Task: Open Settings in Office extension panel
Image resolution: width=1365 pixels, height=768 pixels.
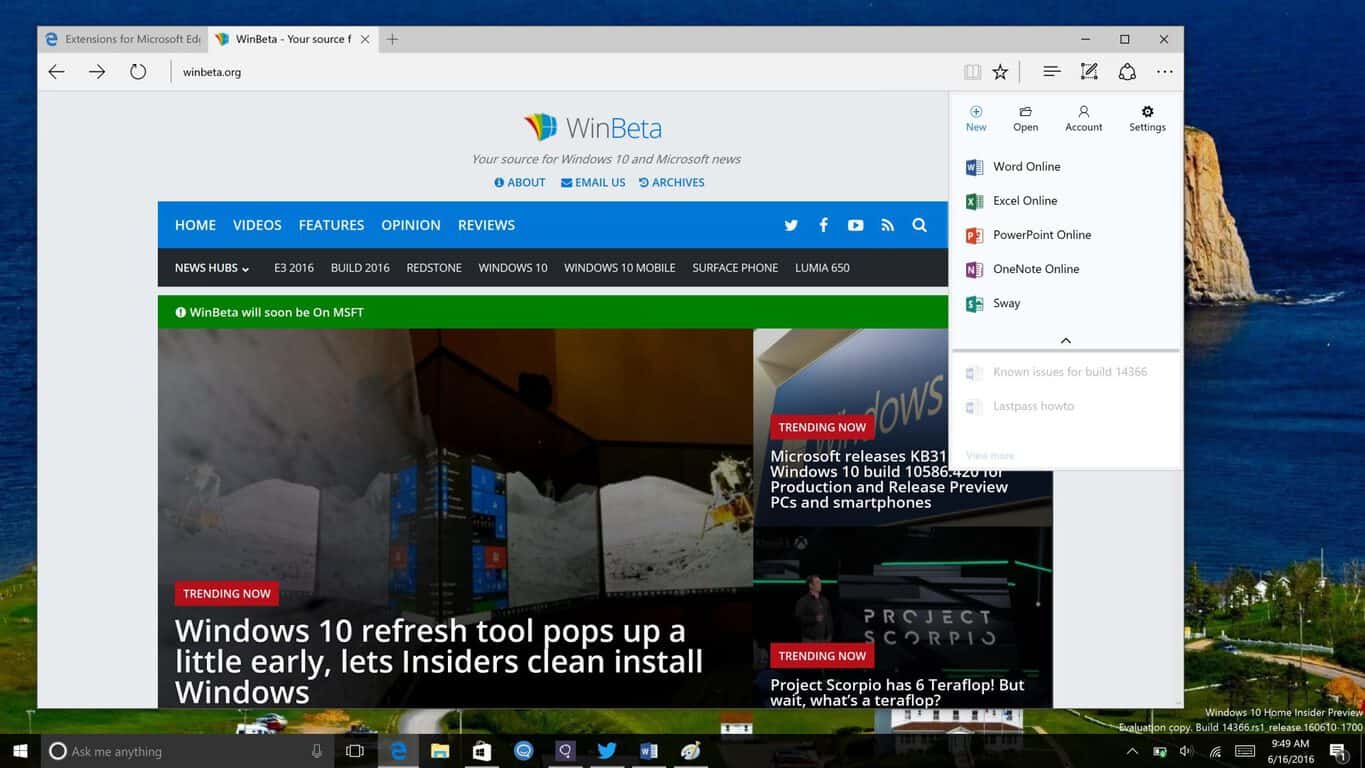Action: point(1147,119)
